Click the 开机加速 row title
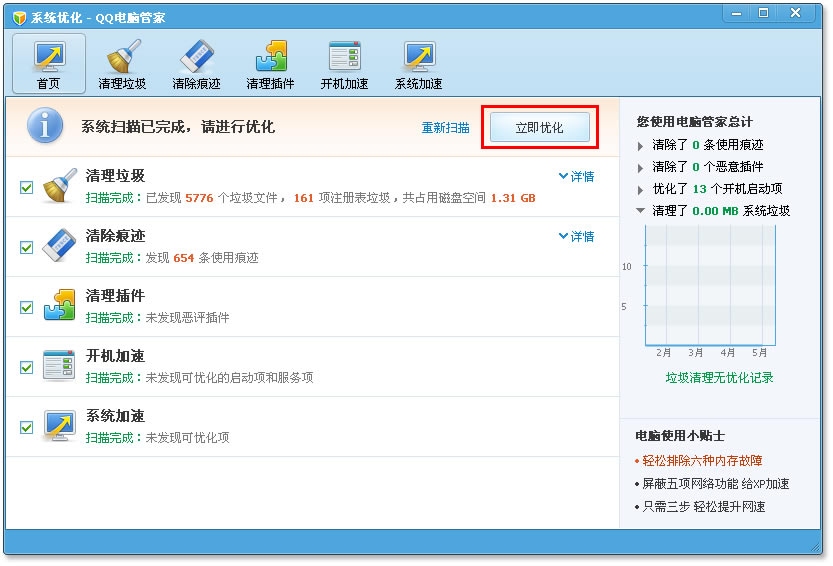 pos(115,356)
